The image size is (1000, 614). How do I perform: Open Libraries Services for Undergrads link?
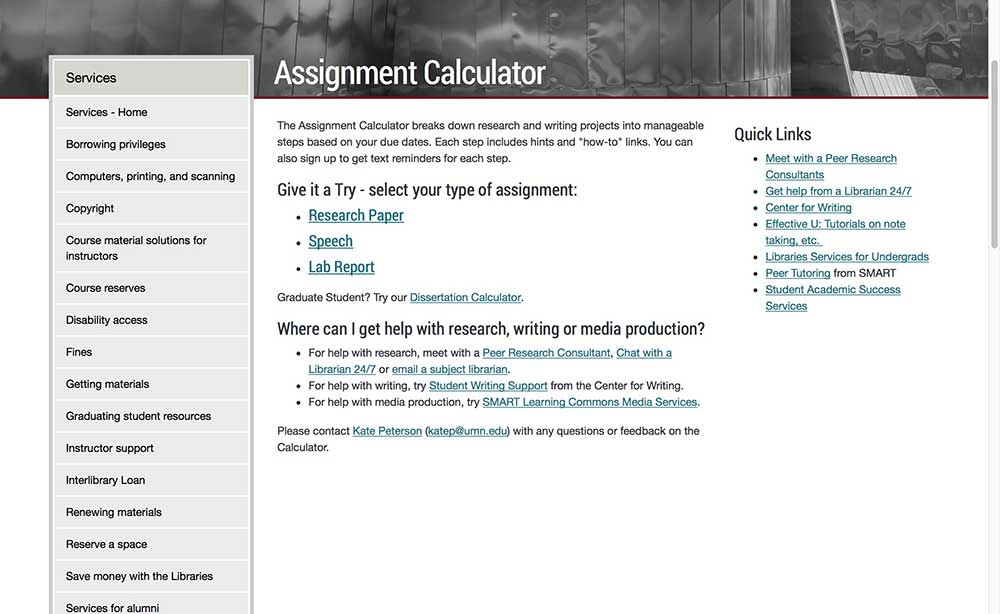847,257
